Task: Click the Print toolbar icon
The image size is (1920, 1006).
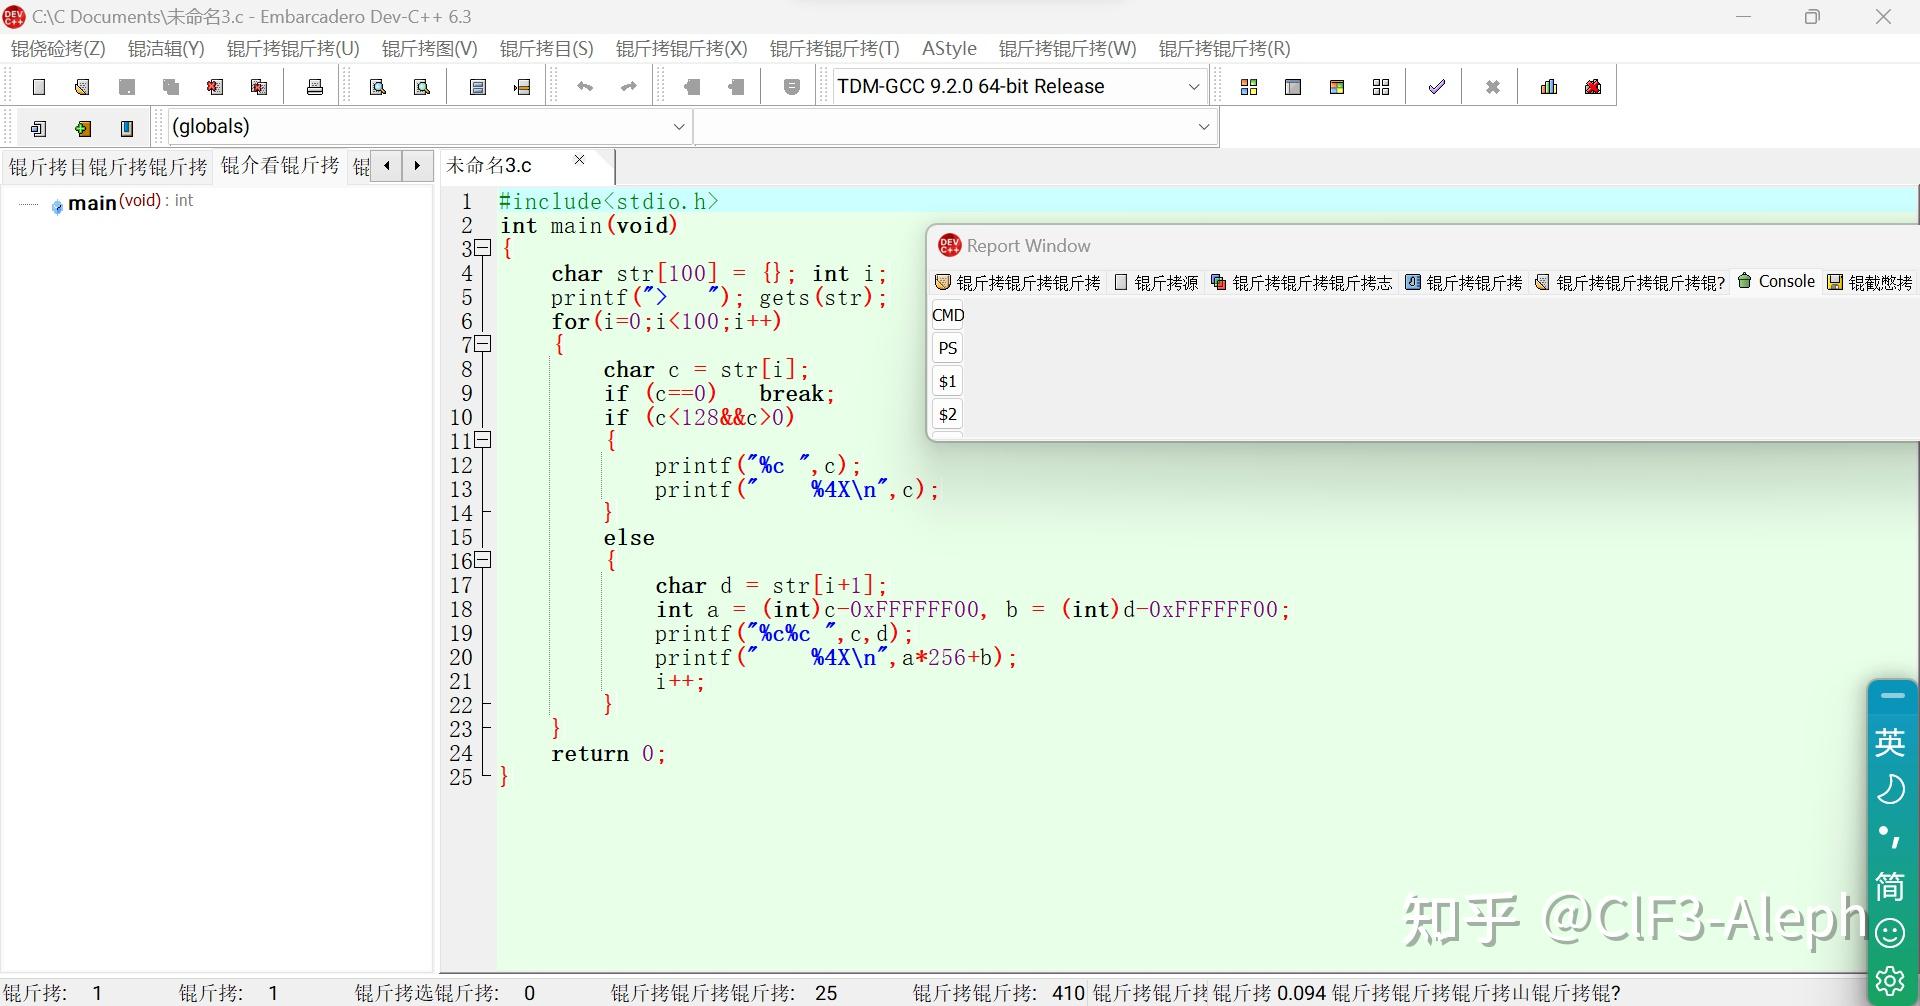Action: [x=315, y=87]
